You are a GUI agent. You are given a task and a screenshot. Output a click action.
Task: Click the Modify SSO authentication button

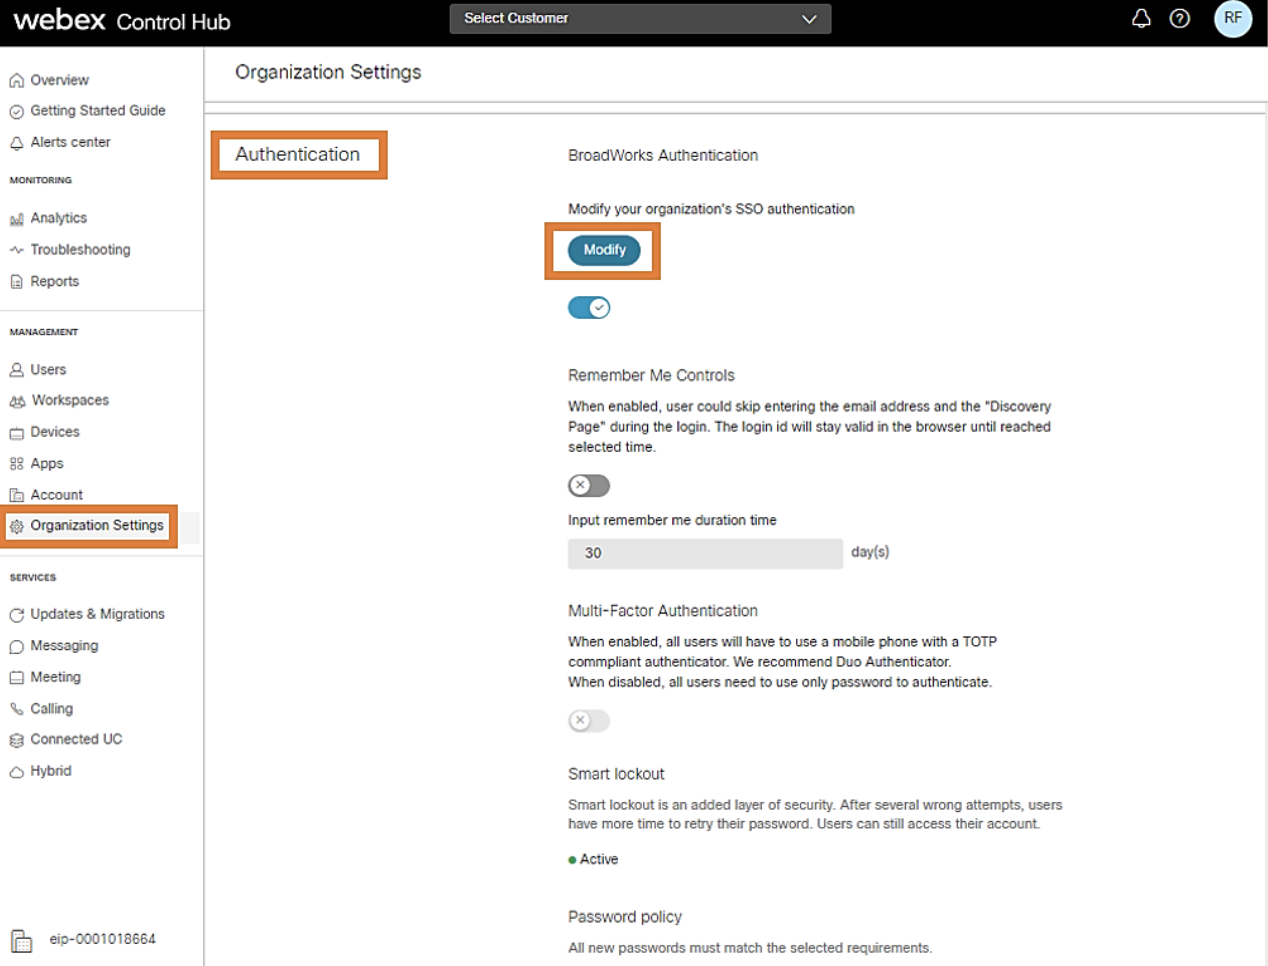[x=604, y=250]
